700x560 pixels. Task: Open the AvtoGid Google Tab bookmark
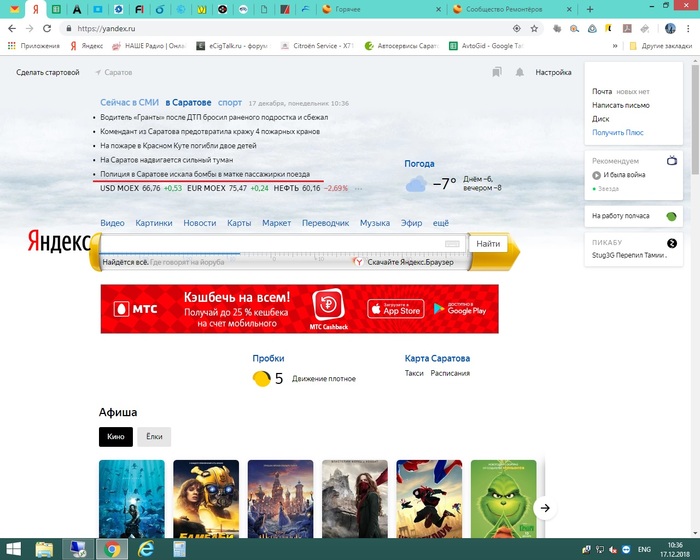(486, 46)
